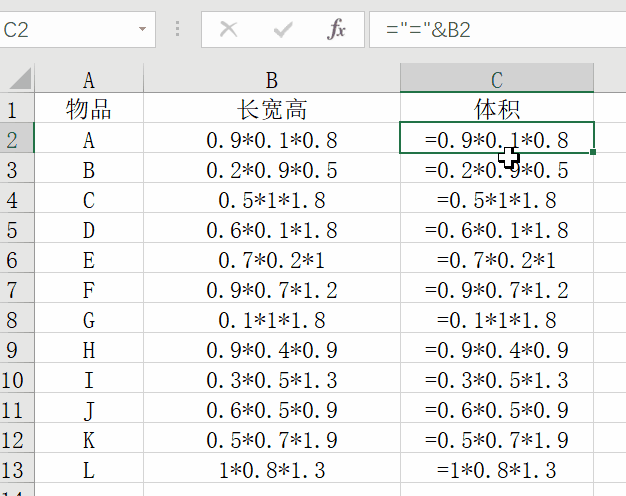Image resolution: width=626 pixels, height=496 pixels.
Task: Select cell C8 with =0.1*1*1.8
Action: 497,317
